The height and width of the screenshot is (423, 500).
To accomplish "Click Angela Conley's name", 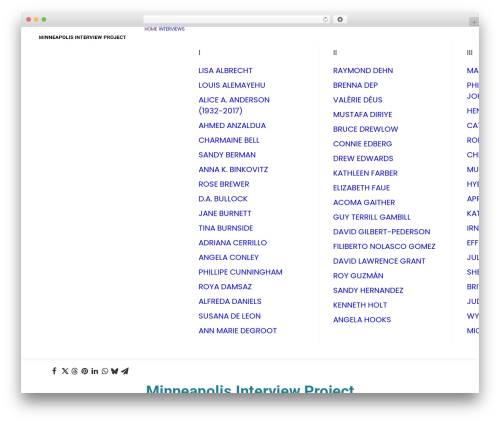I will click(x=229, y=258).
